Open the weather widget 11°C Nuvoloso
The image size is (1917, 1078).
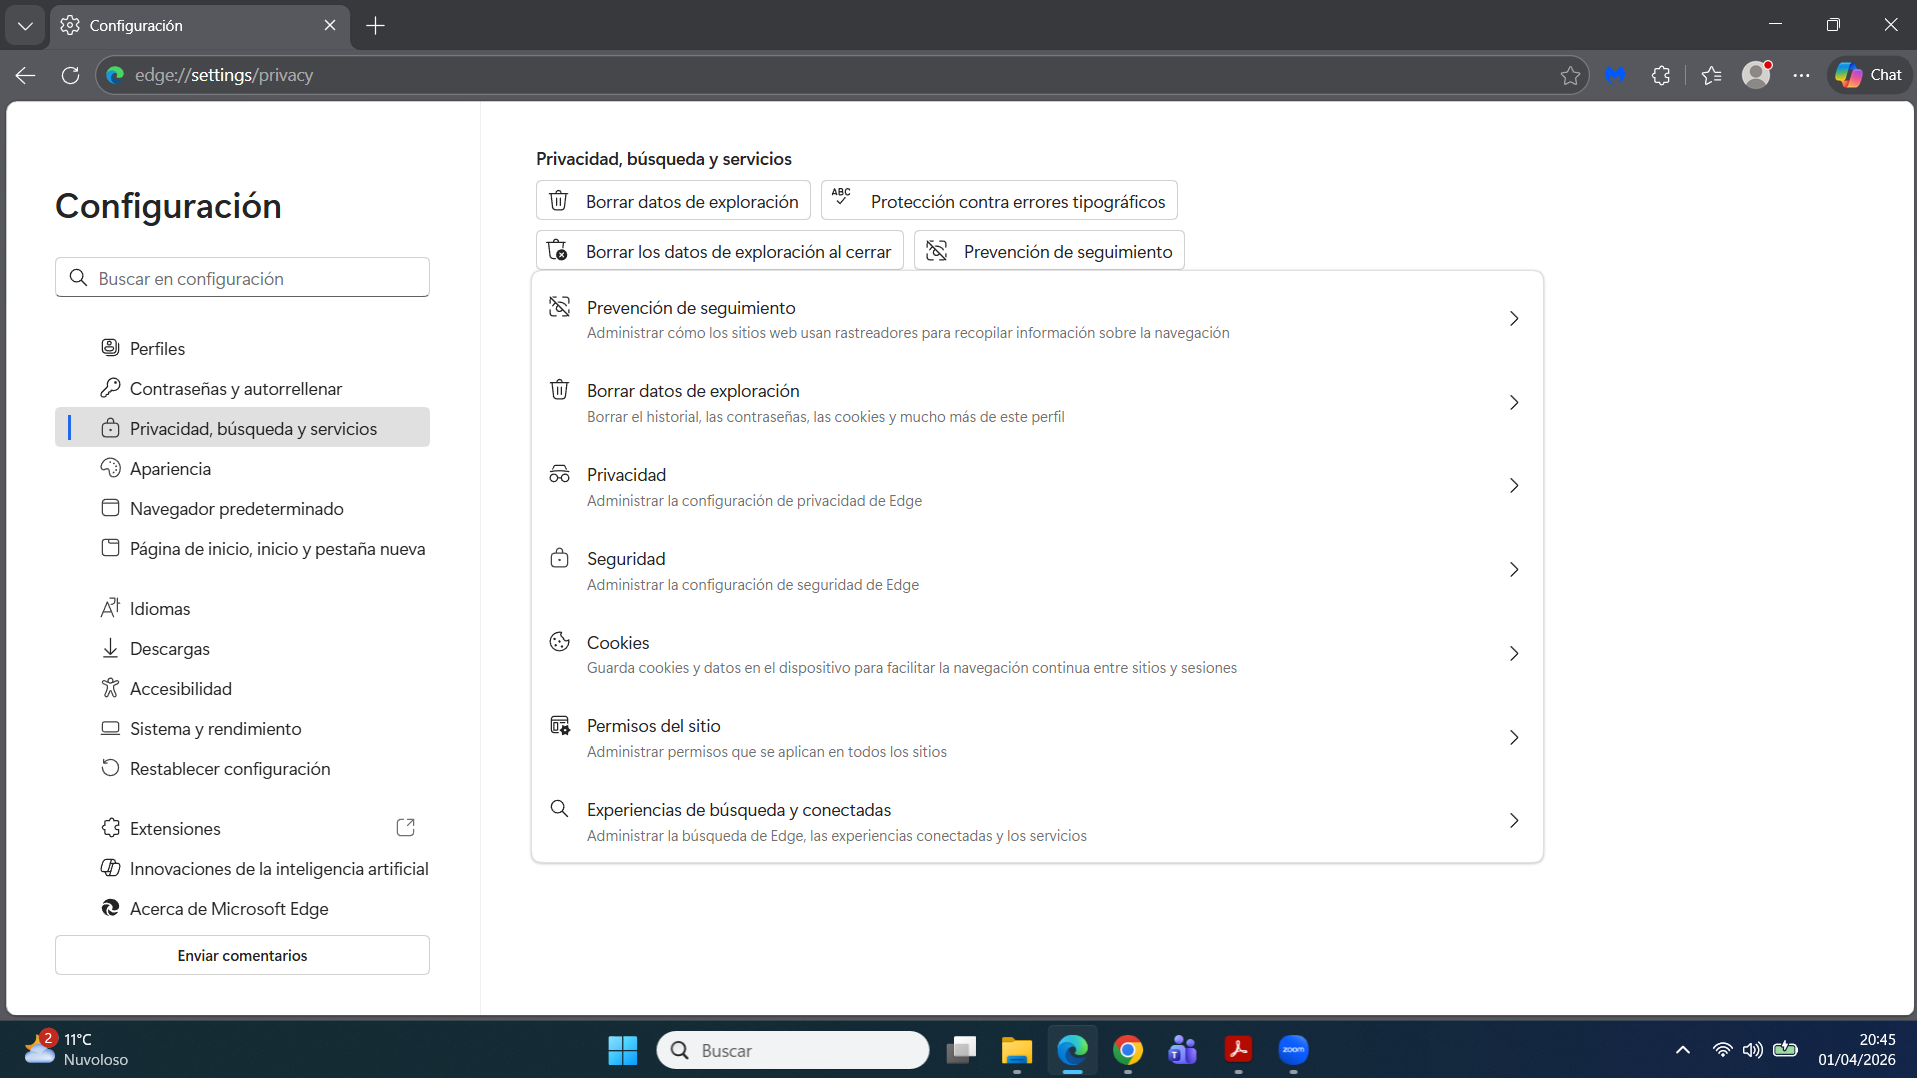tap(78, 1050)
